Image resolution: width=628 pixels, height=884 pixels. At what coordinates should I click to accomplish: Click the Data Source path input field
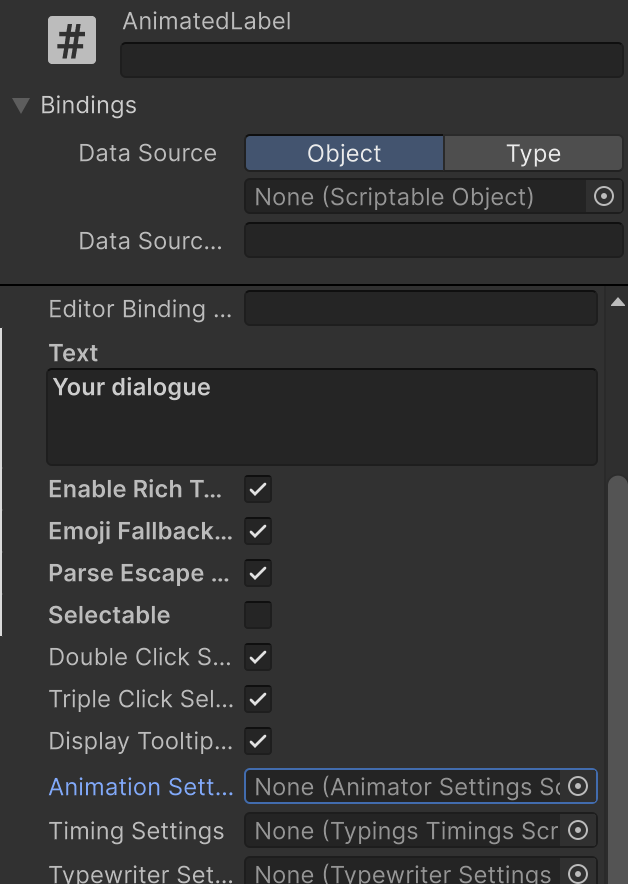point(433,240)
